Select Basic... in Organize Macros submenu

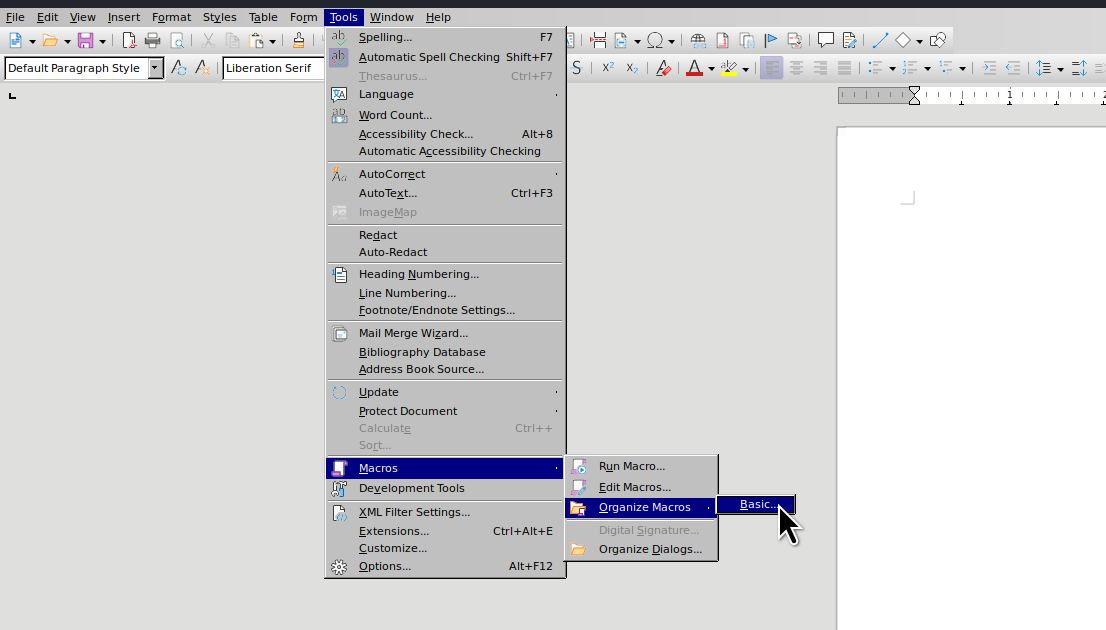[x=756, y=505]
